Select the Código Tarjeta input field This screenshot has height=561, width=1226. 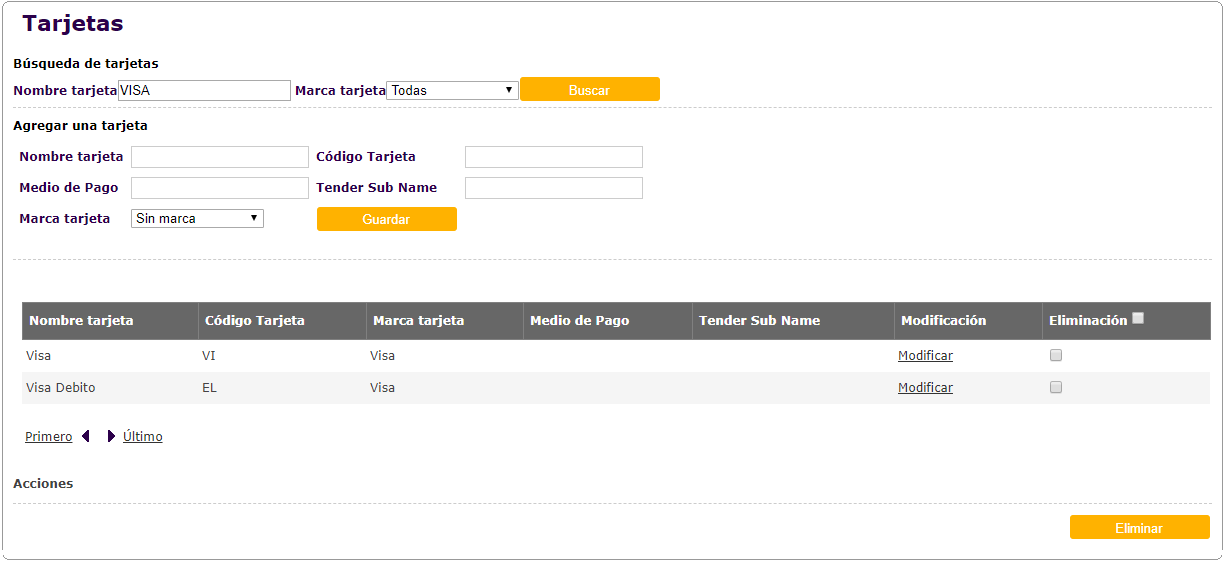553,157
